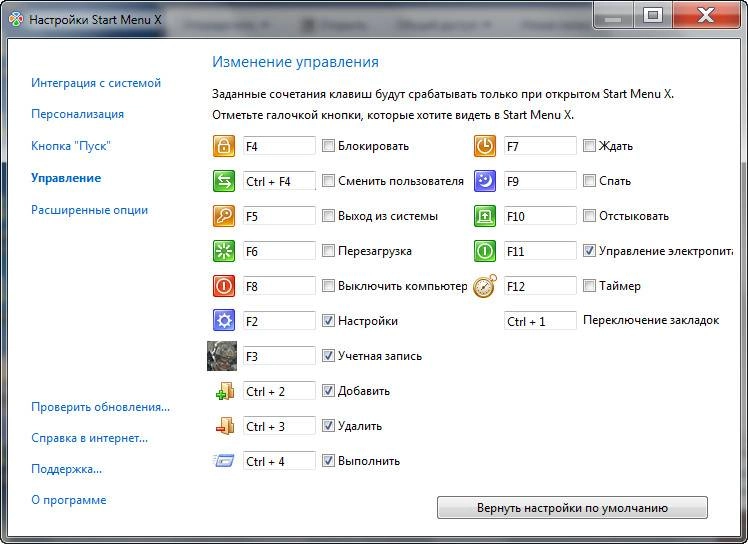Click the F2 hotkey field
The image size is (748, 544).
279,321
